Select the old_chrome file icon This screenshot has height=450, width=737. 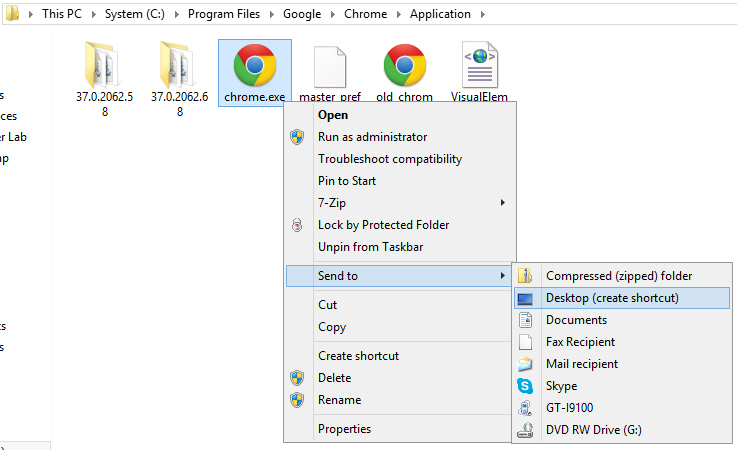(405, 65)
